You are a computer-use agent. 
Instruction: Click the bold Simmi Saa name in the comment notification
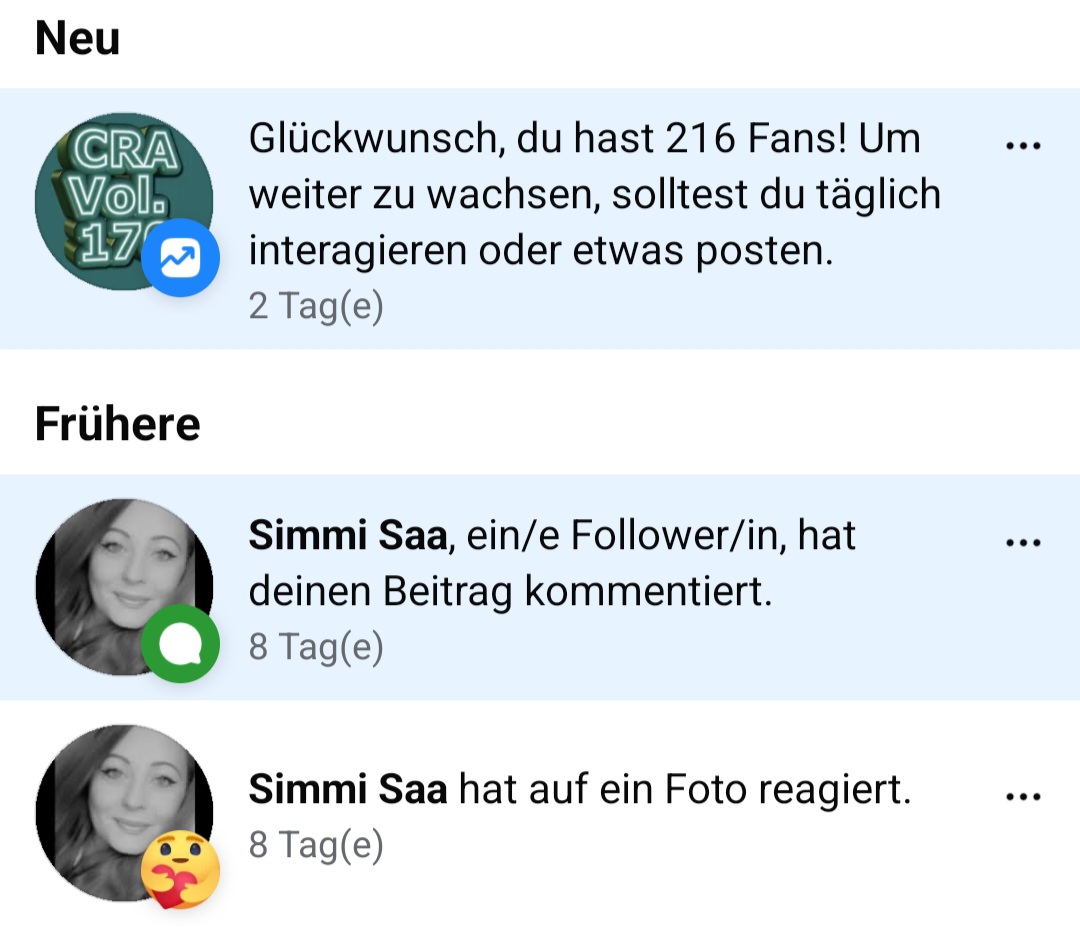click(x=347, y=537)
